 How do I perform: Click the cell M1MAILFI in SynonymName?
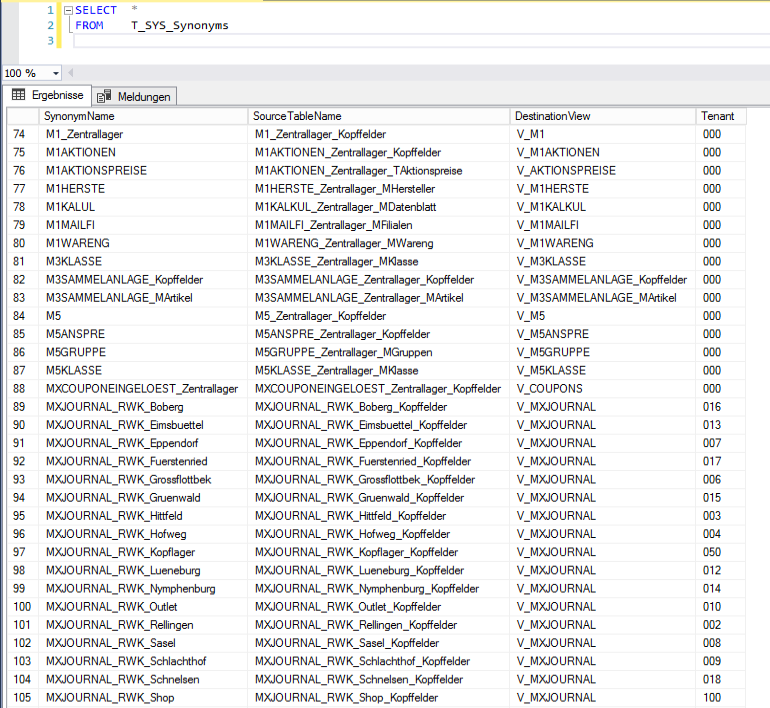click(143, 225)
